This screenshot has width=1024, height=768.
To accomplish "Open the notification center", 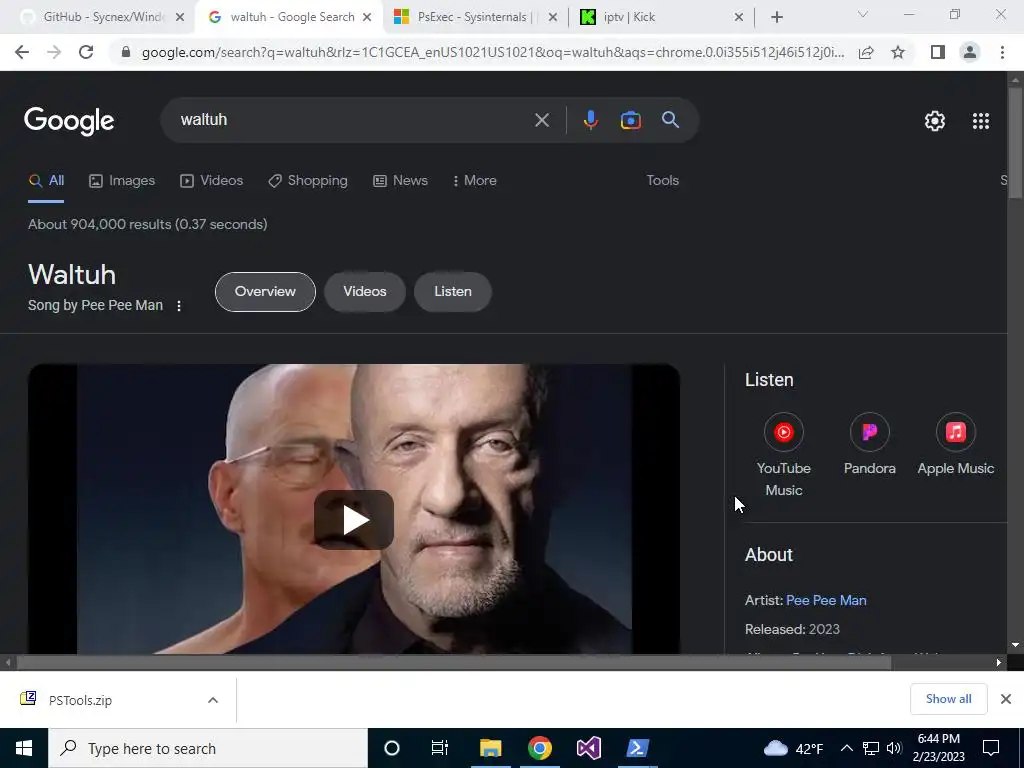I will point(991,748).
